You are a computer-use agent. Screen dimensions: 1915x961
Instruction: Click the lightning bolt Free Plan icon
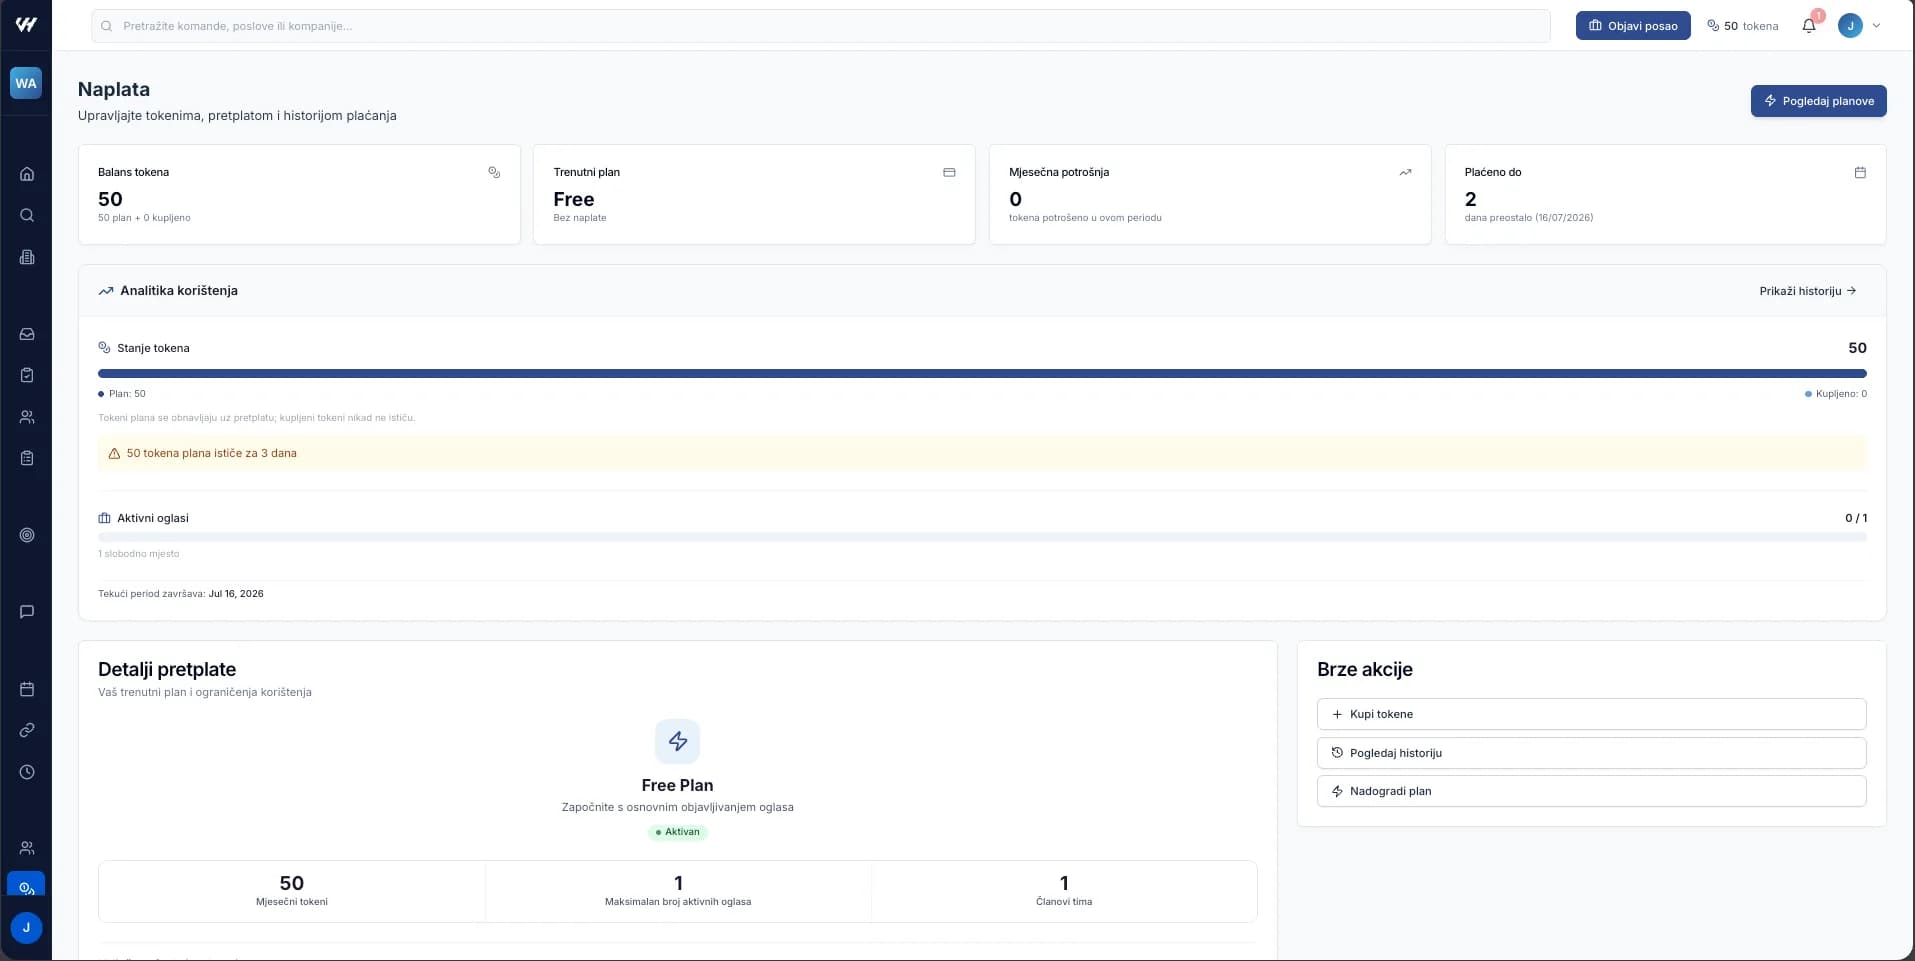coord(677,741)
